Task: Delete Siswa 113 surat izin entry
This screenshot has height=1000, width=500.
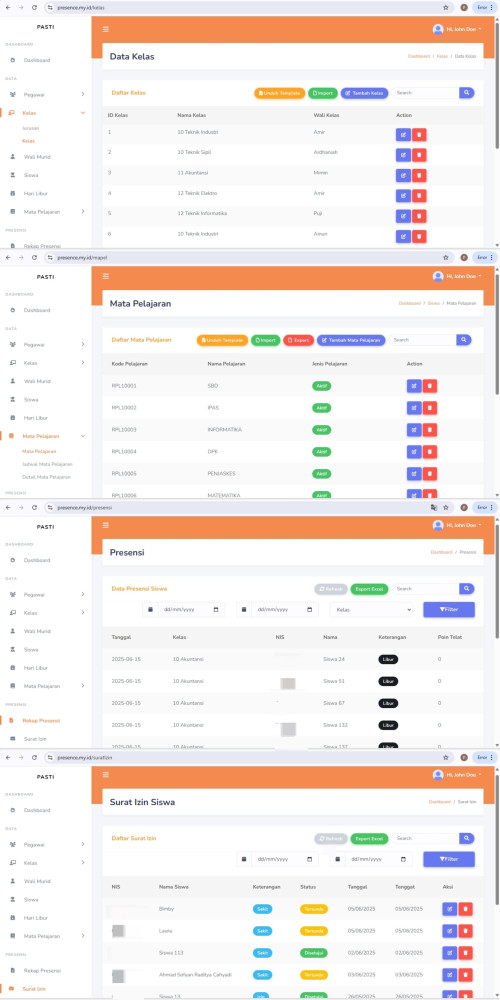Action: point(466,953)
